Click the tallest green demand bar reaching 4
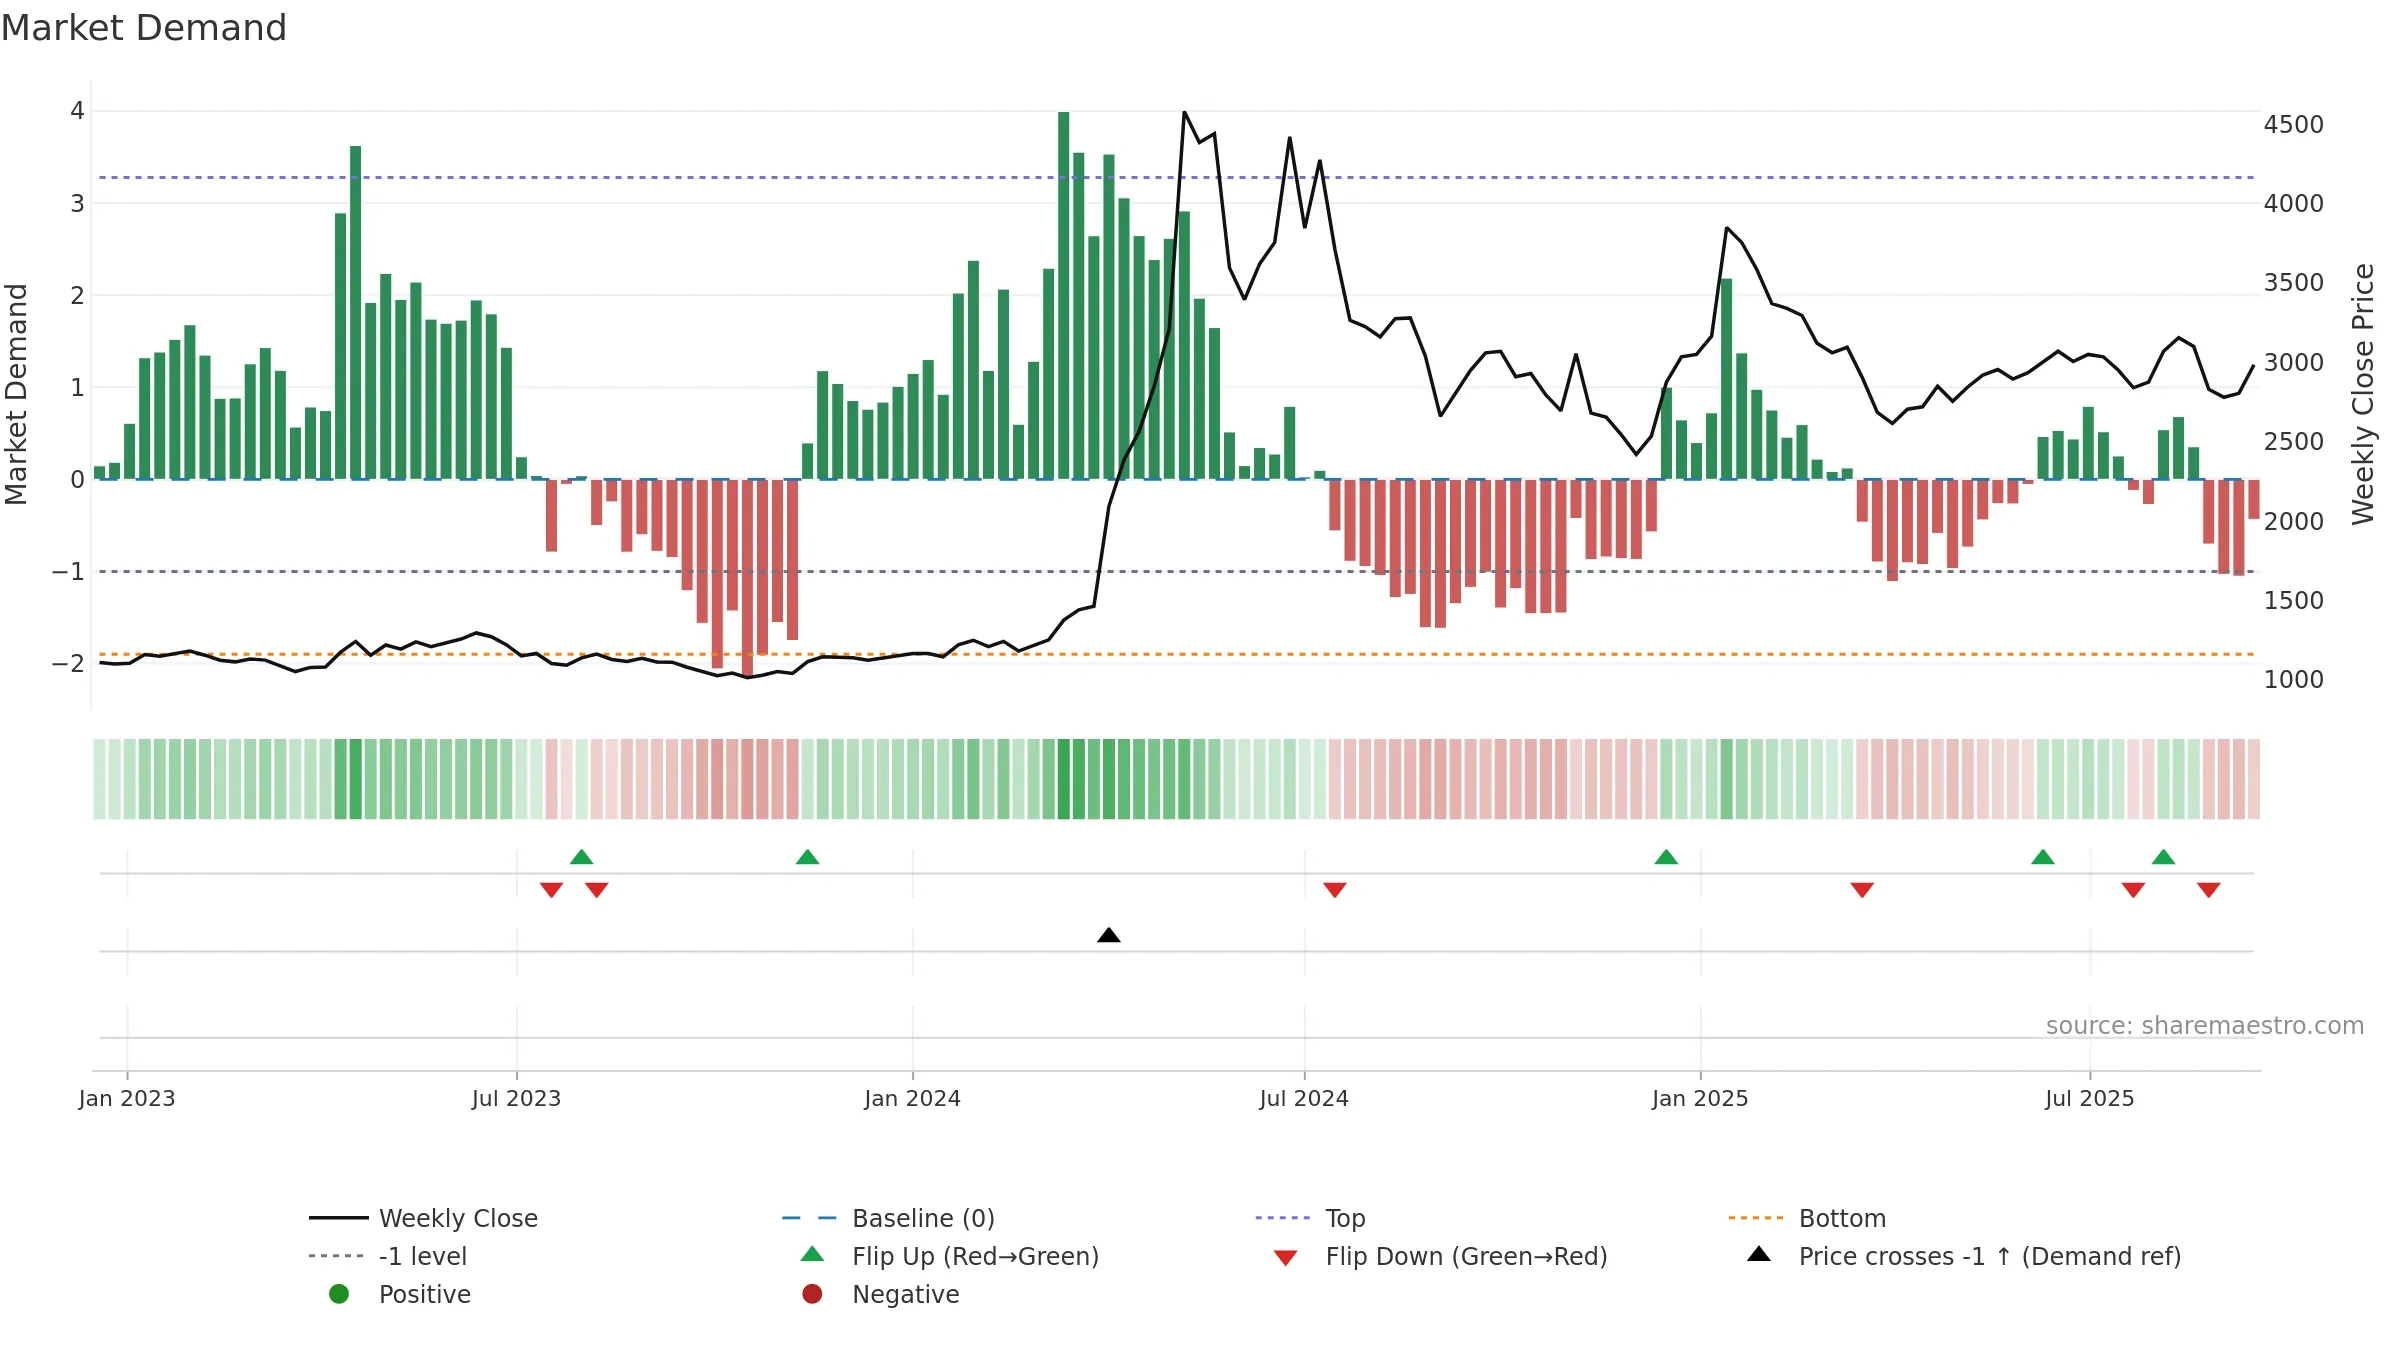 click(1064, 295)
